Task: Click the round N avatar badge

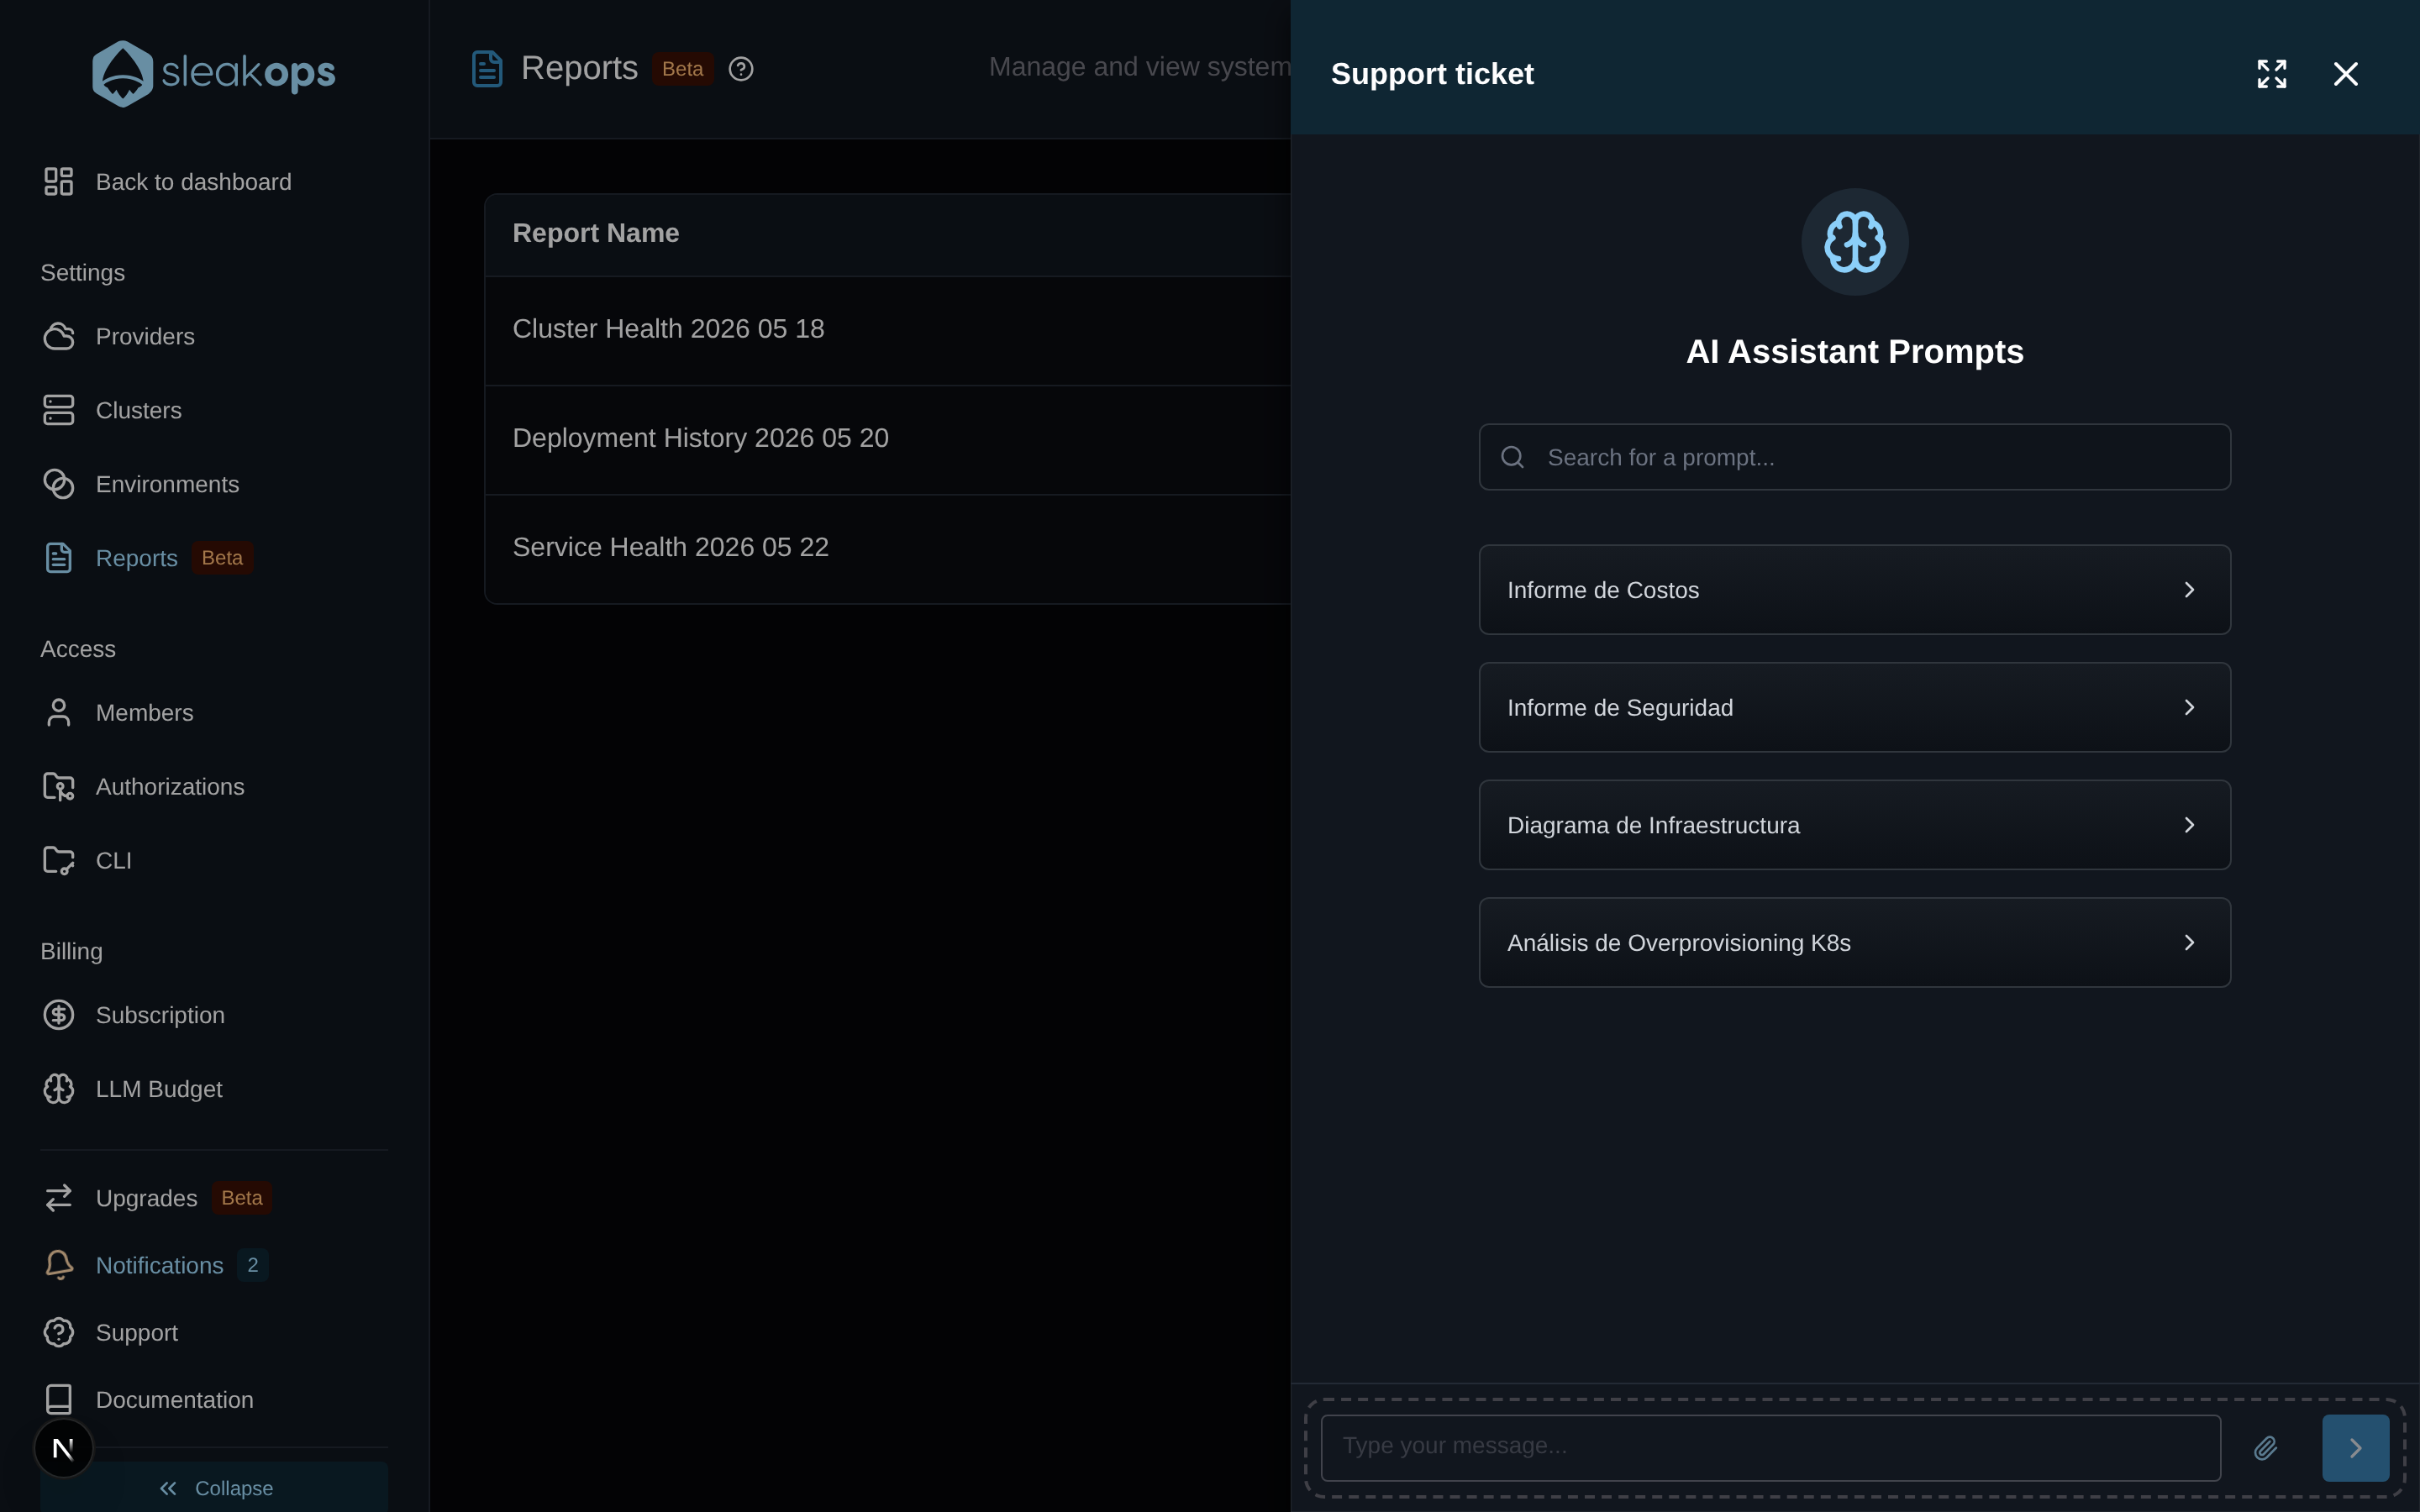Action: click(x=63, y=1448)
